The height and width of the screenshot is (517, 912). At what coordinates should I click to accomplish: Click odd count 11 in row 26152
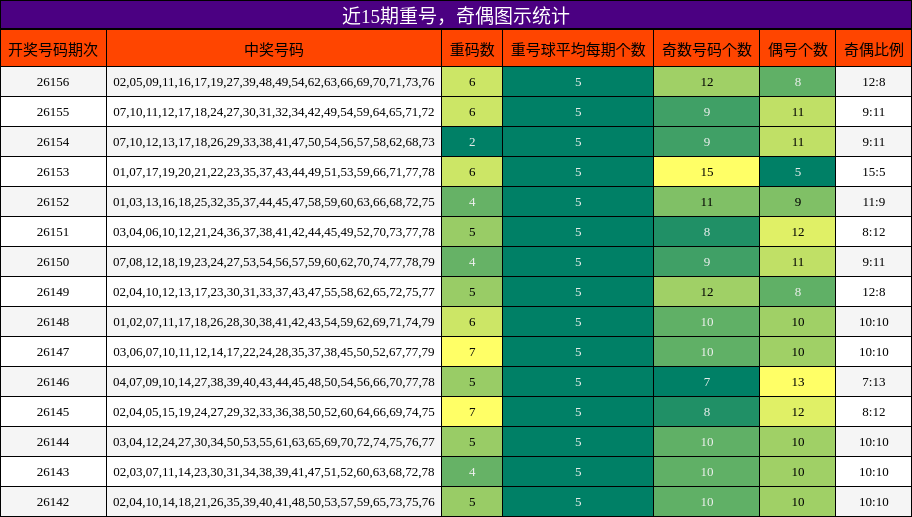coord(707,202)
